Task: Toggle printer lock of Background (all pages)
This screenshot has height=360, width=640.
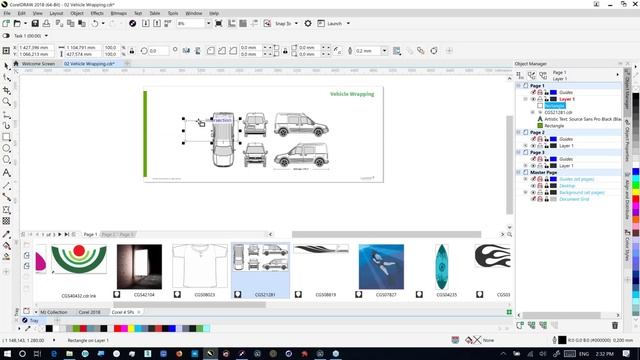Action: point(540,192)
